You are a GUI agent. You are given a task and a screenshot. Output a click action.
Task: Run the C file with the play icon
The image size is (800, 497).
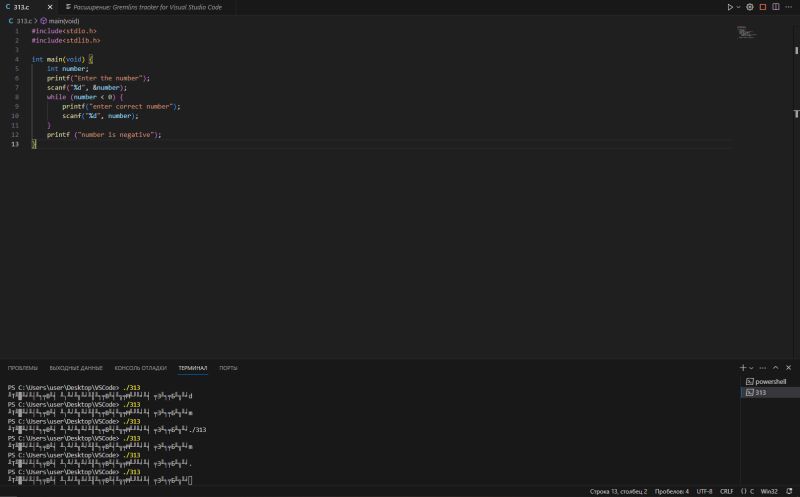(730, 7)
